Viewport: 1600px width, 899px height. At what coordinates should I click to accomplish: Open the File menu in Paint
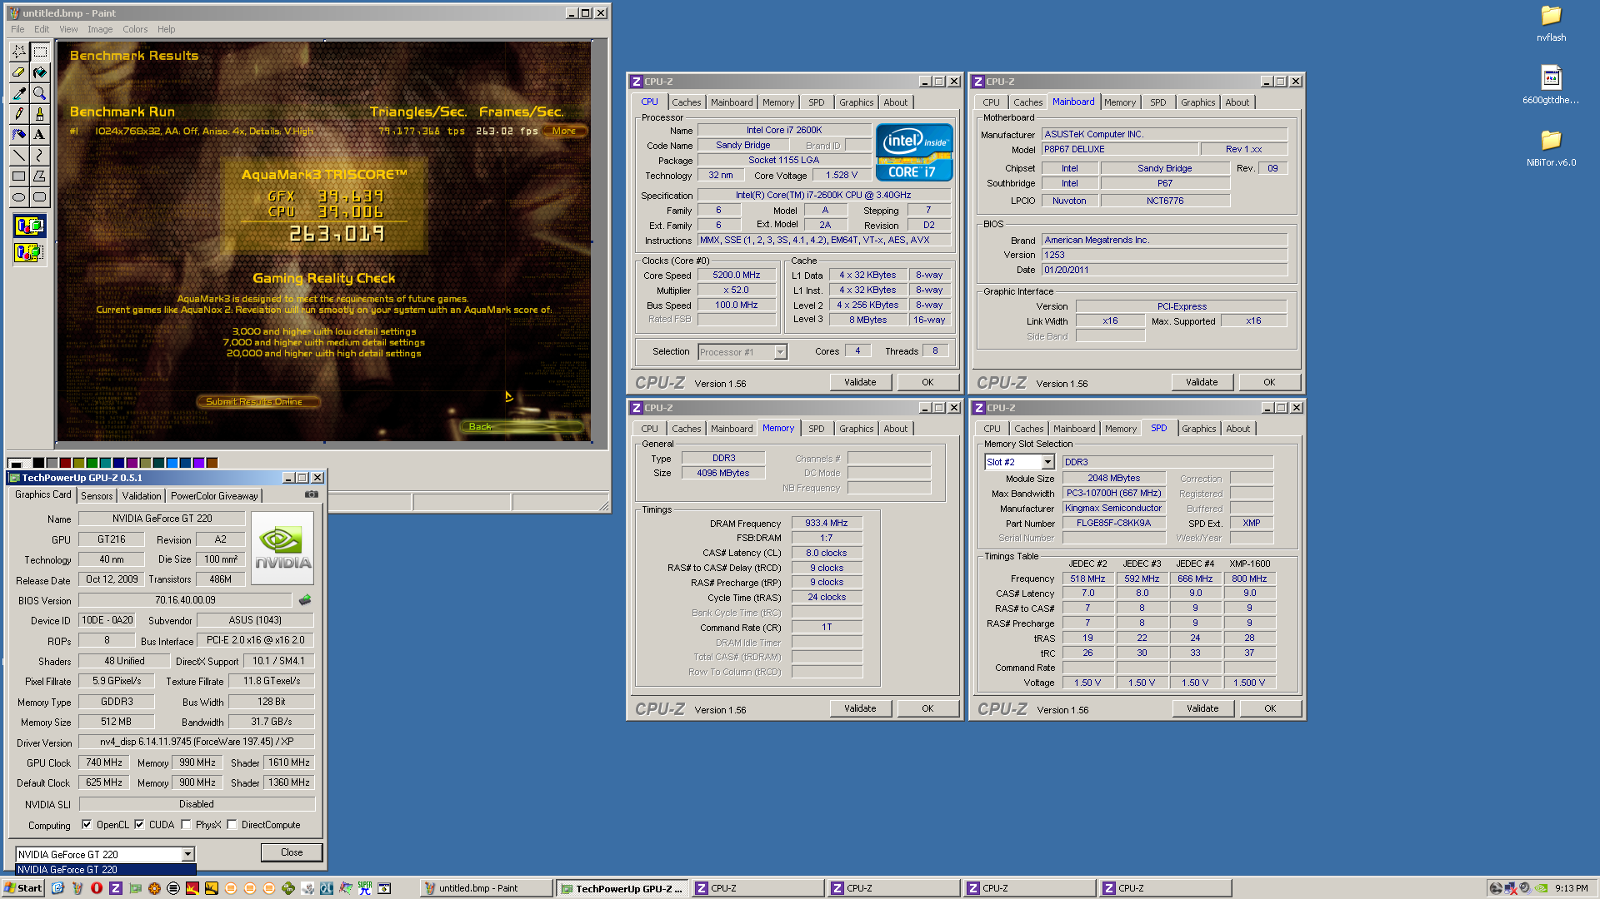pyautogui.click(x=18, y=29)
